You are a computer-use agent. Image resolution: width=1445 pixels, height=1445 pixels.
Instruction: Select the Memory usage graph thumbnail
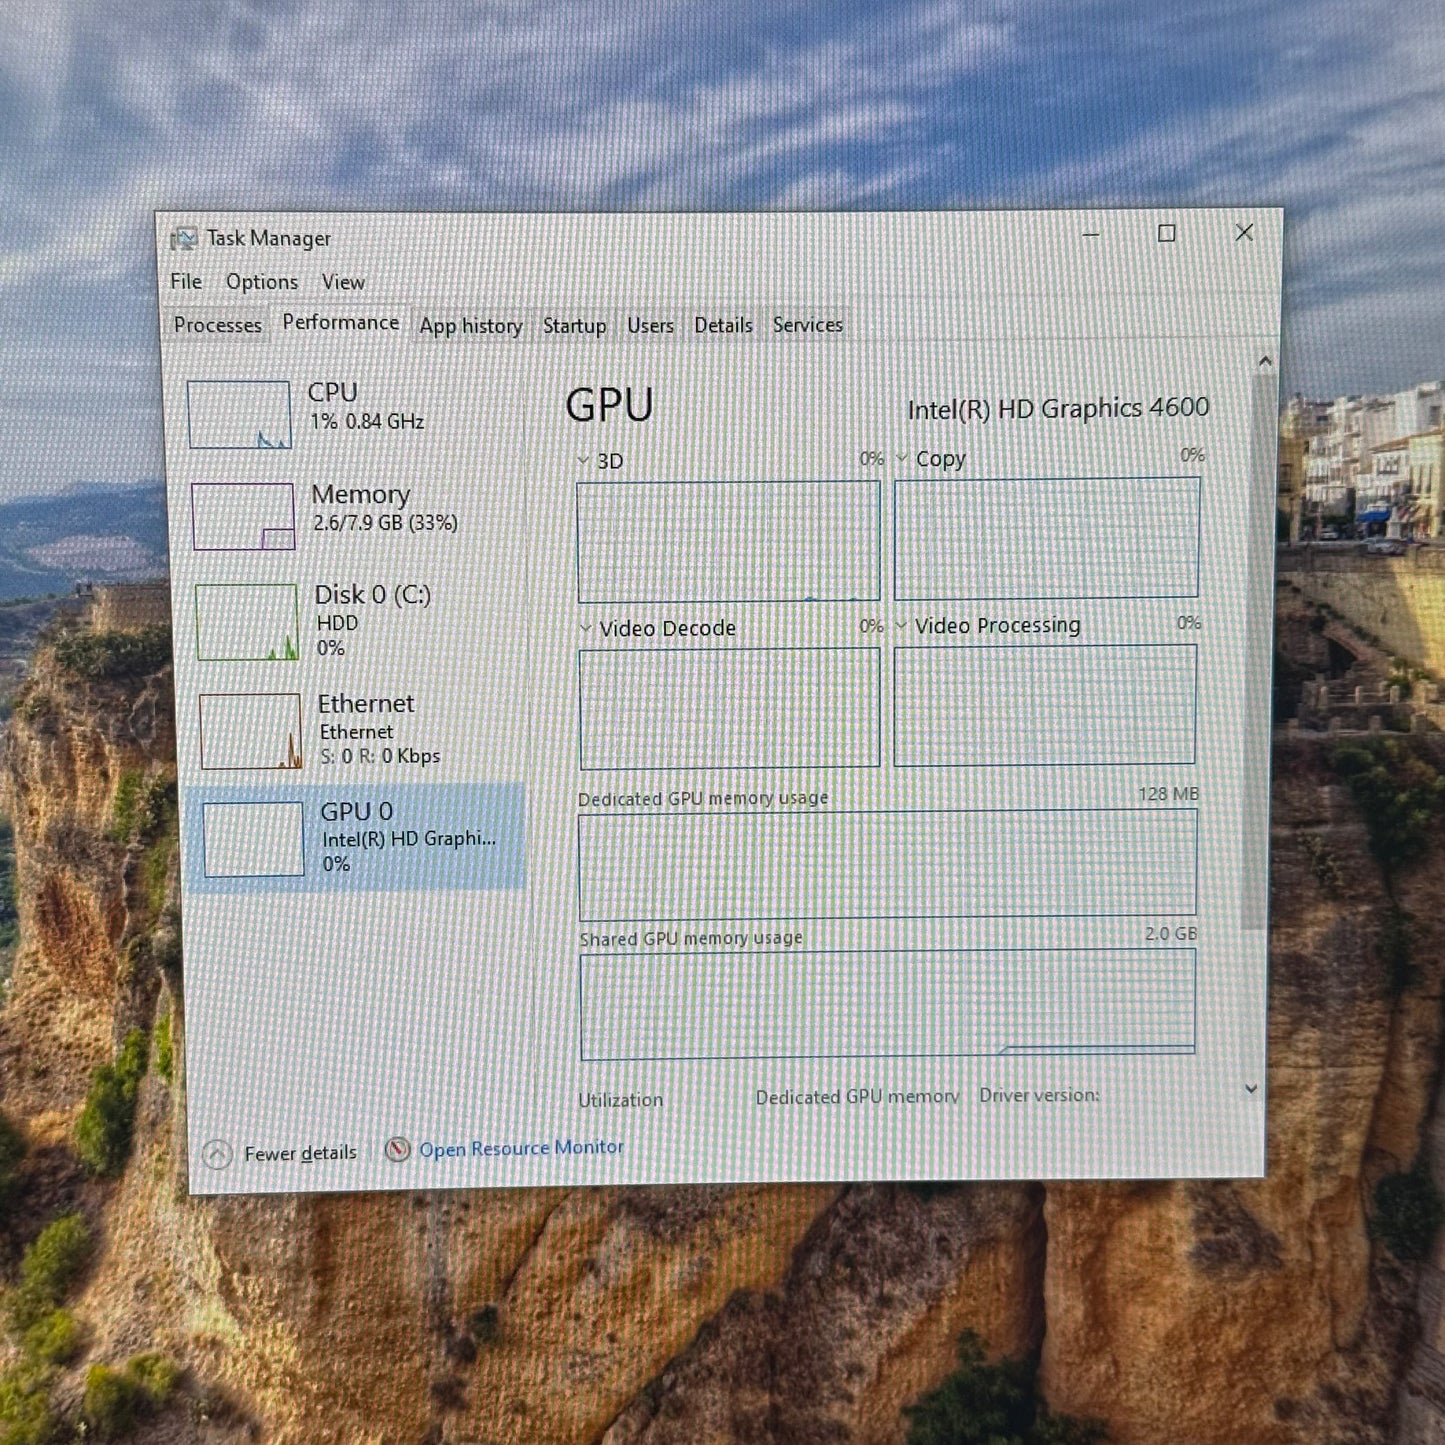pyautogui.click(x=243, y=516)
